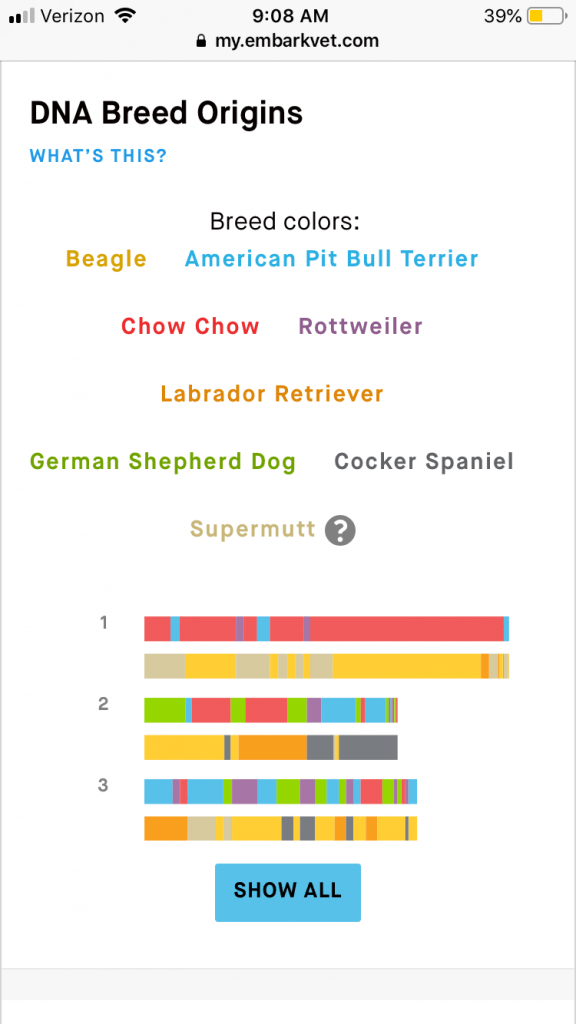This screenshot has width=576, height=1024.
Task: Tap the cellular signal bars icon
Action: [22, 16]
